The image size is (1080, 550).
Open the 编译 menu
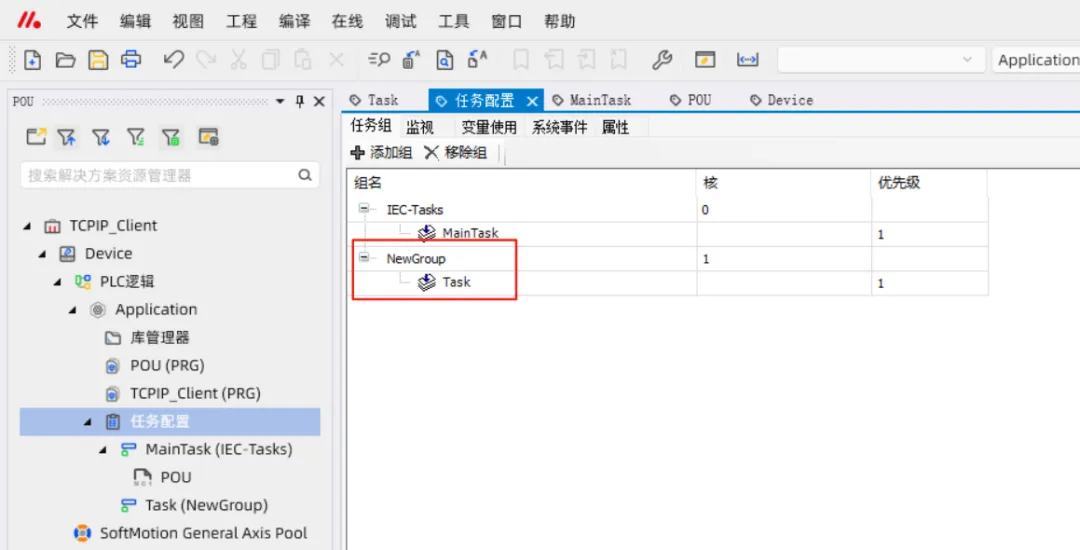point(294,21)
